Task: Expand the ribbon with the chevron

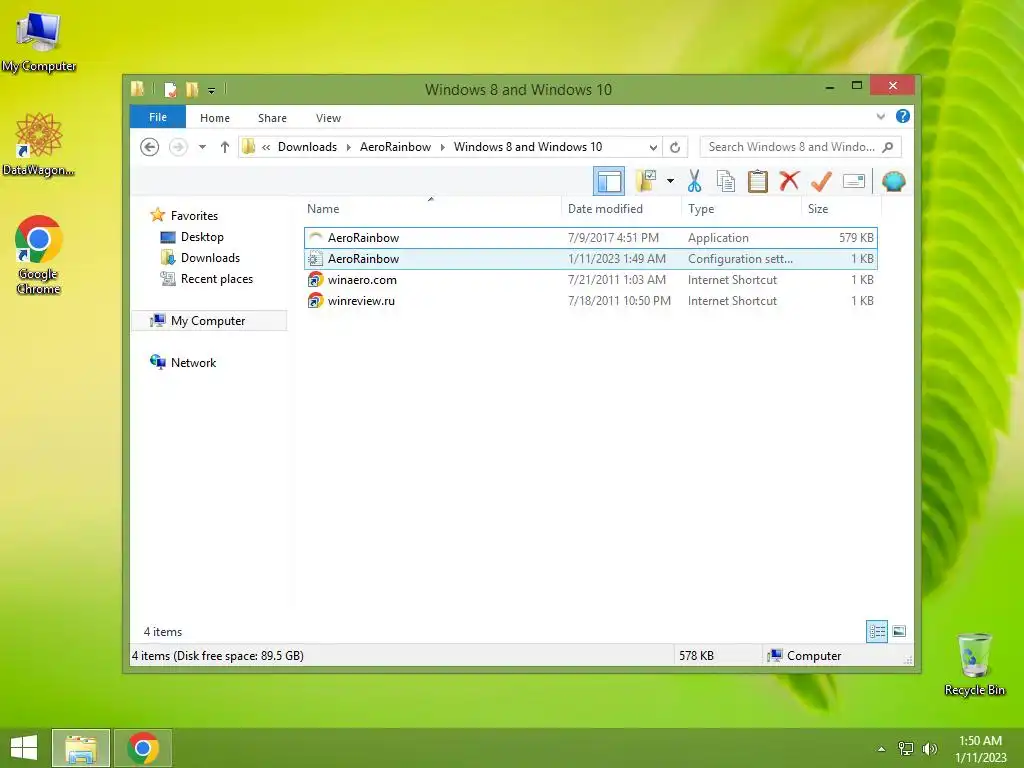Action: (x=880, y=117)
